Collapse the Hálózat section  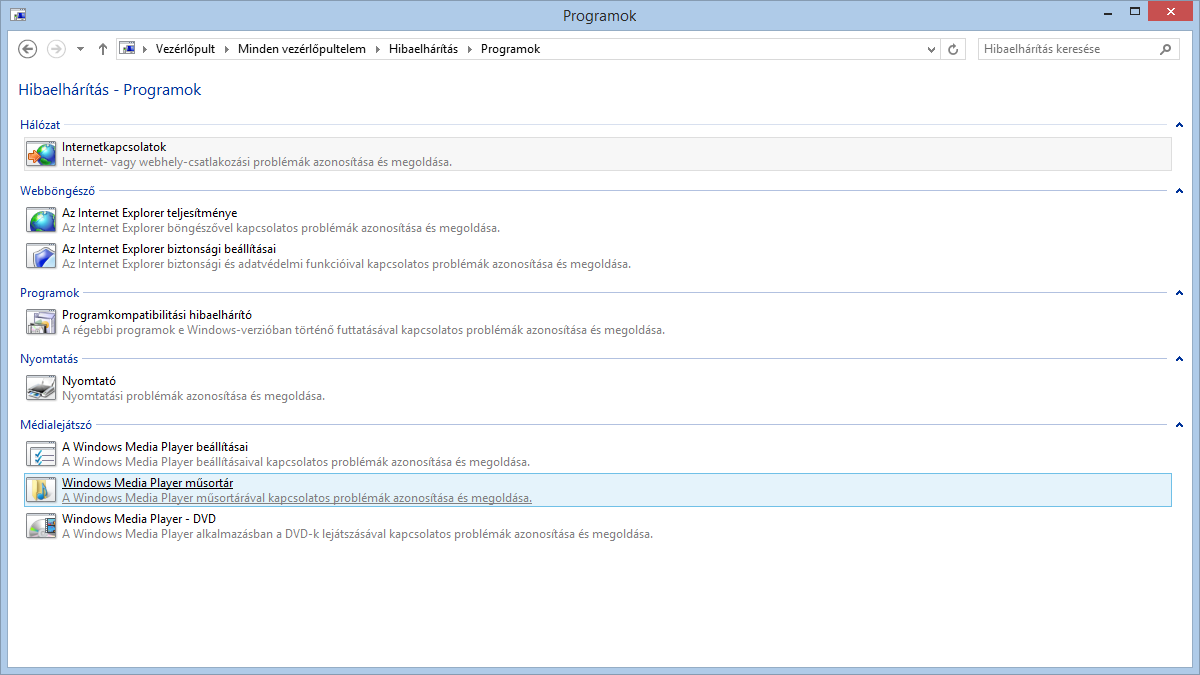click(1180, 125)
